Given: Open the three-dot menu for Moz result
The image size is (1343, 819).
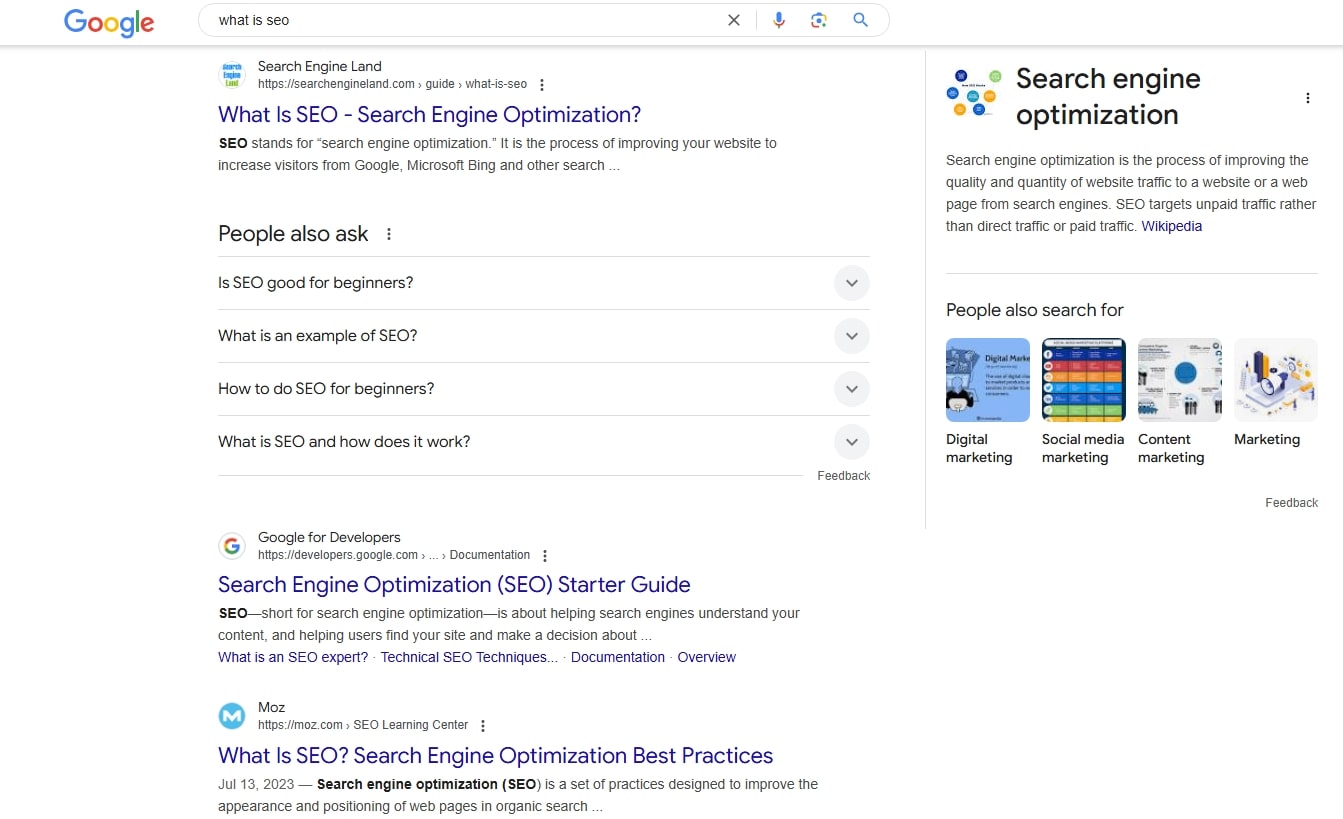Looking at the screenshot, I should coord(483,726).
